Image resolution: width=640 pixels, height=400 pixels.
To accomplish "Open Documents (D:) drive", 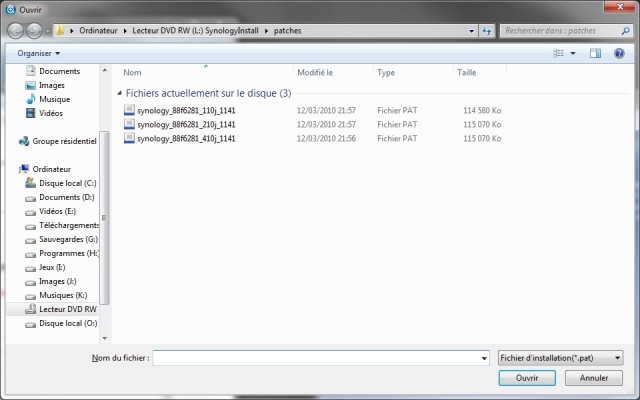I will point(67,197).
